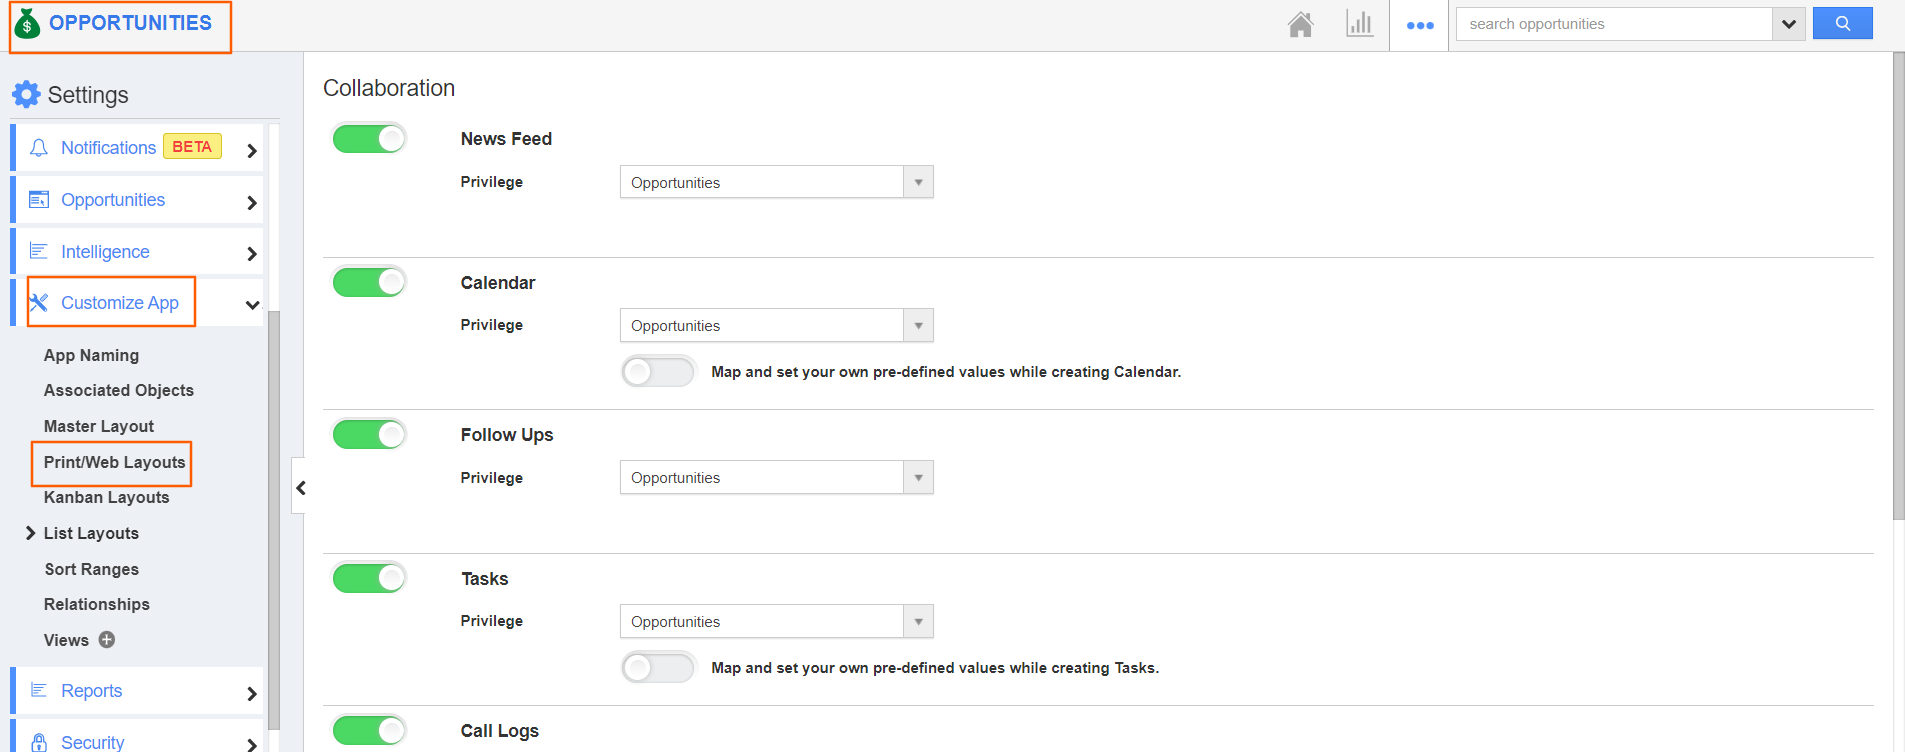1905x752 pixels.
Task: Expand the Opportunities section chevron
Action: pyautogui.click(x=252, y=203)
